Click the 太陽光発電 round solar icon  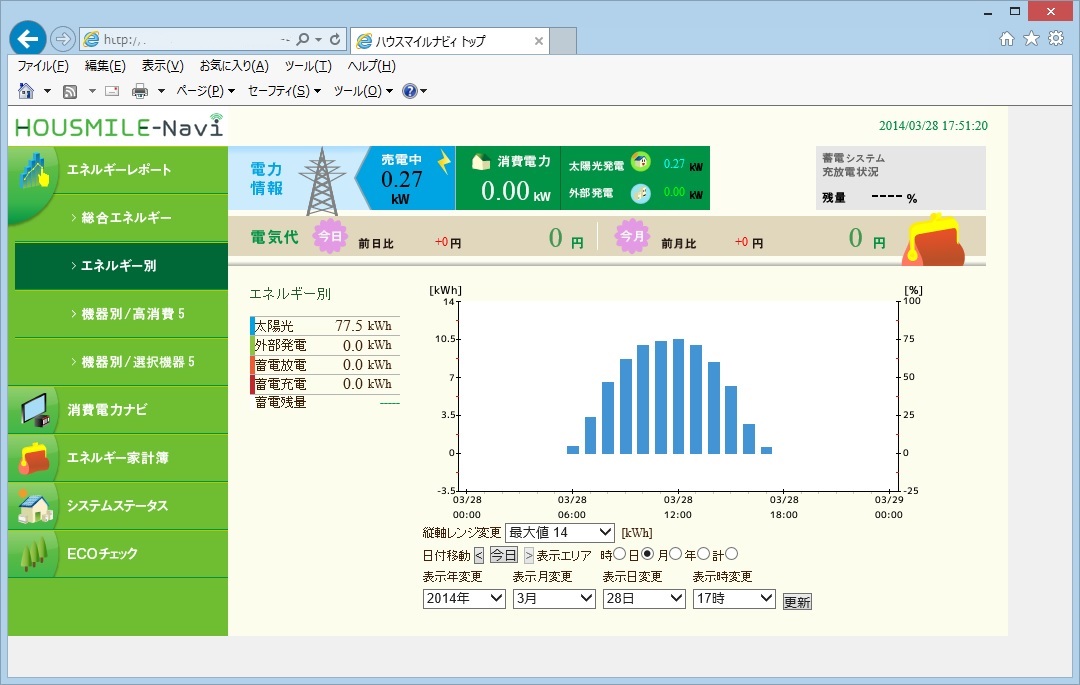point(641,162)
